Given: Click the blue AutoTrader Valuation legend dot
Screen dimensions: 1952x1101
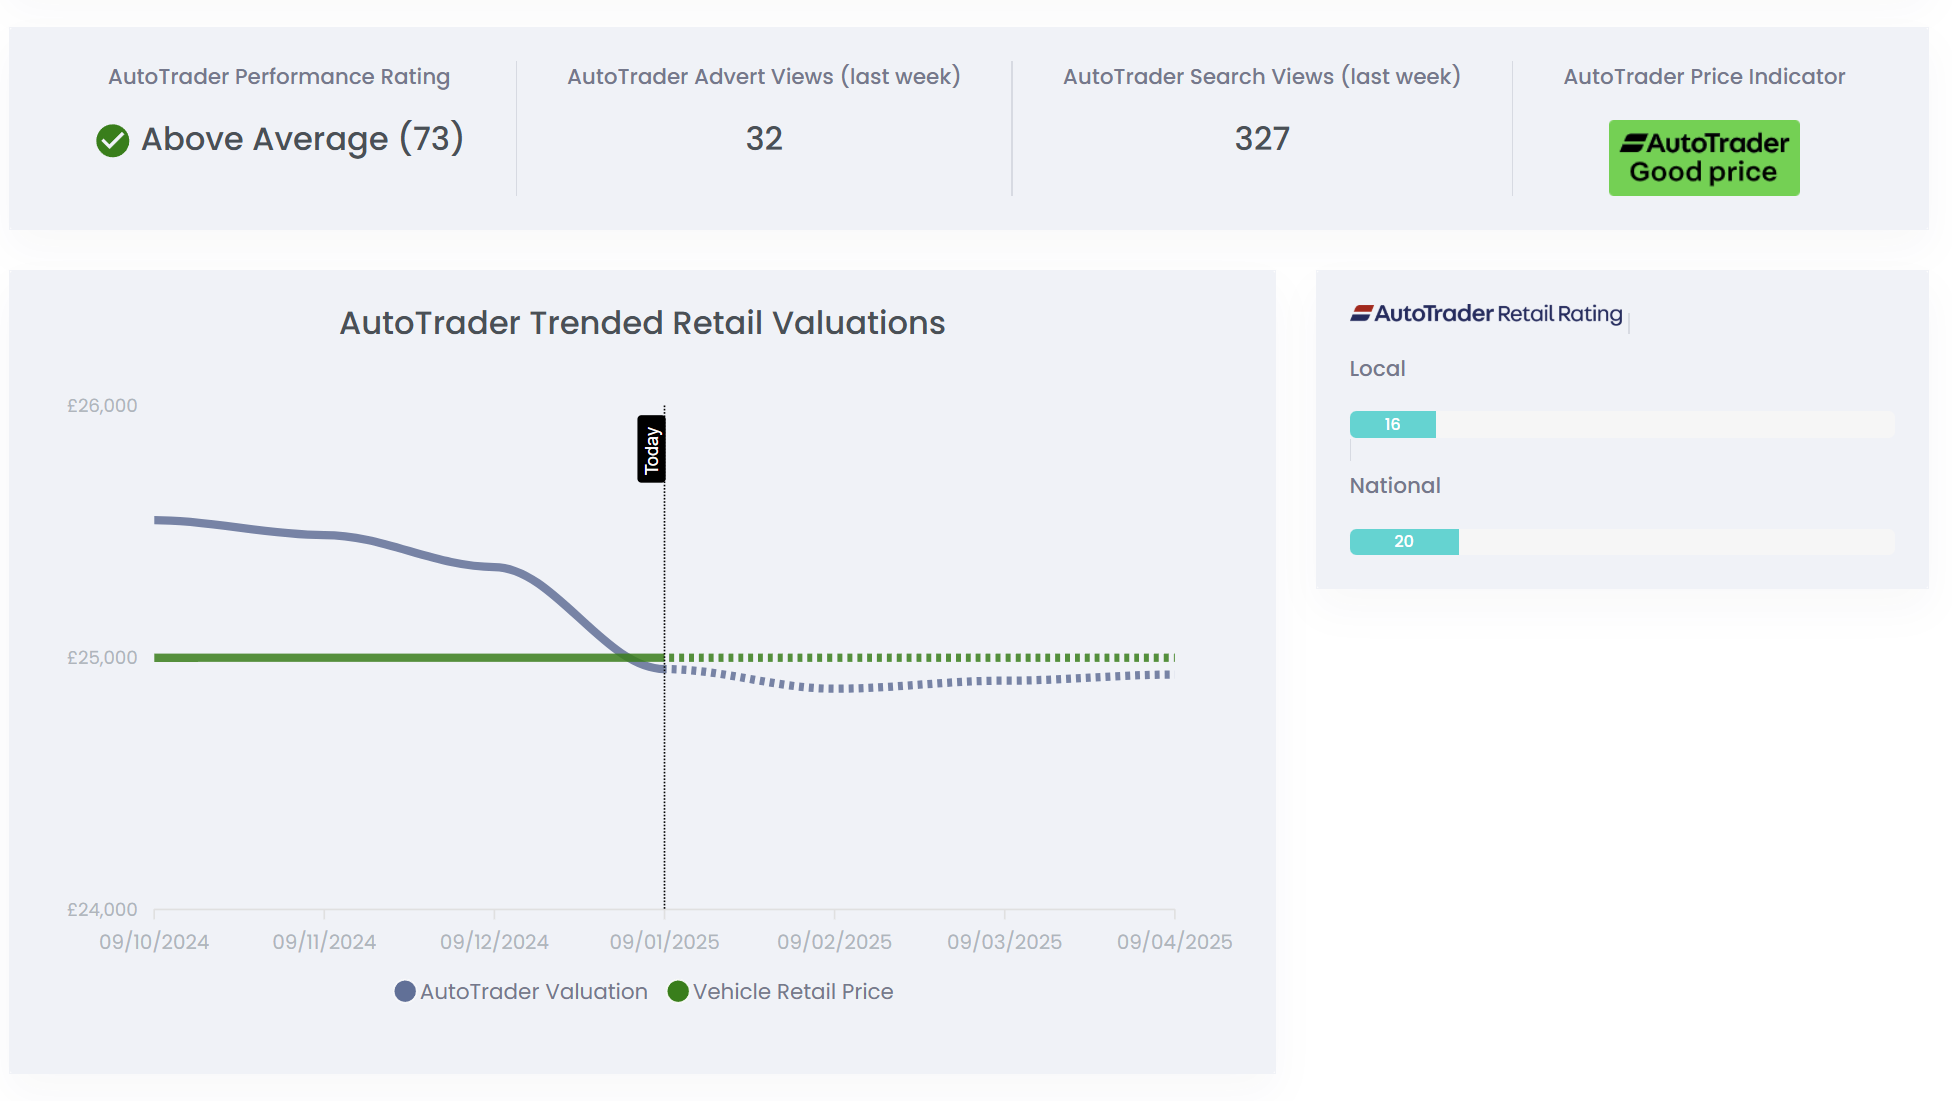Looking at the screenshot, I should (404, 991).
